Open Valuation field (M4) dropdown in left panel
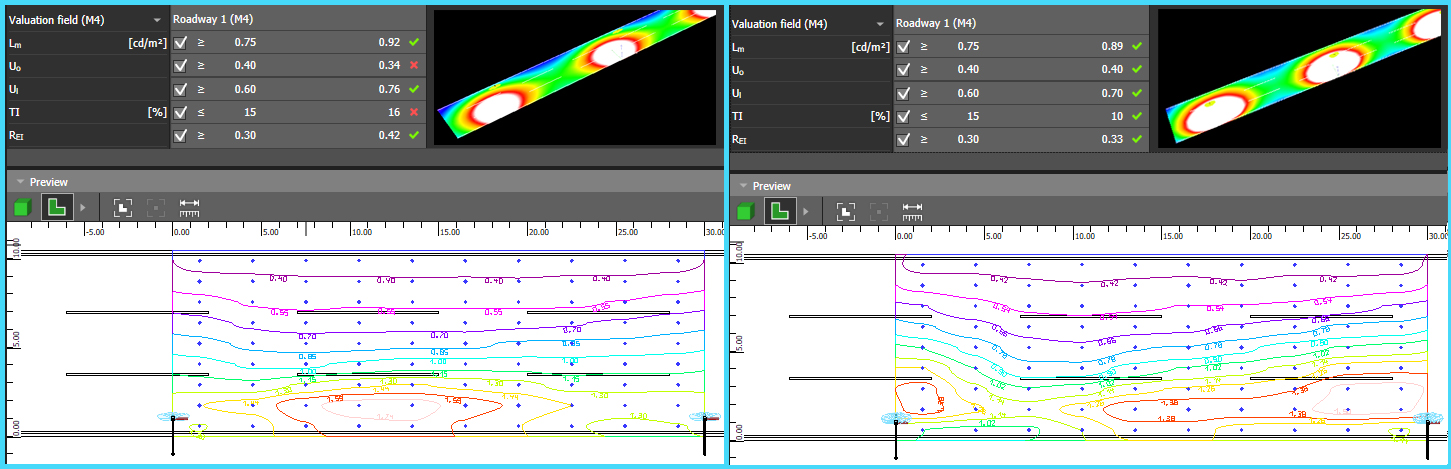 click(157, 20)
